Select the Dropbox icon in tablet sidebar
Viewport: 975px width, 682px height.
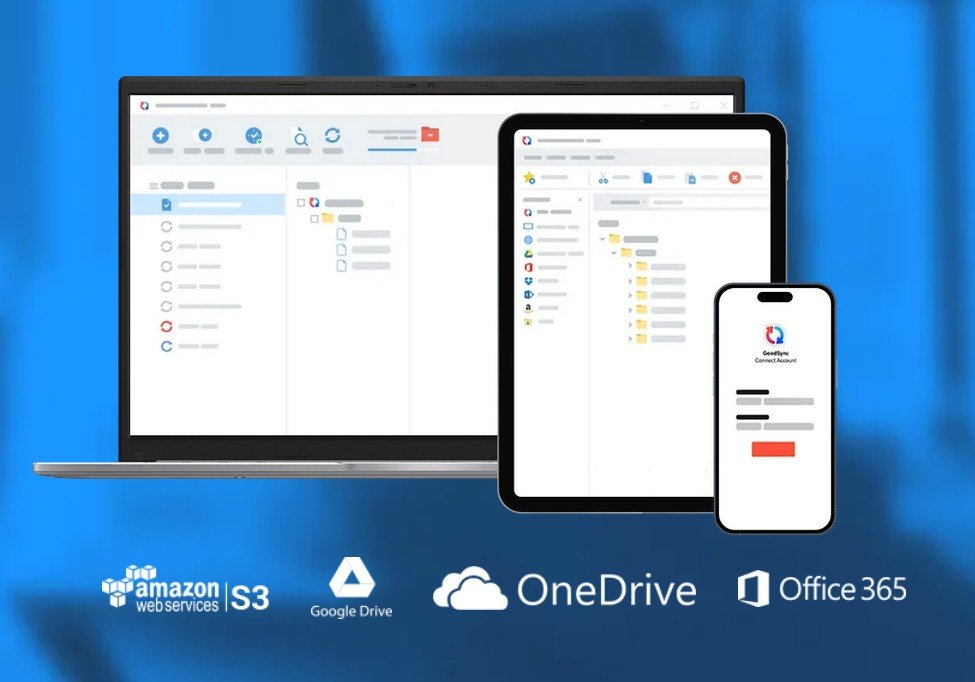click(528, 281)
